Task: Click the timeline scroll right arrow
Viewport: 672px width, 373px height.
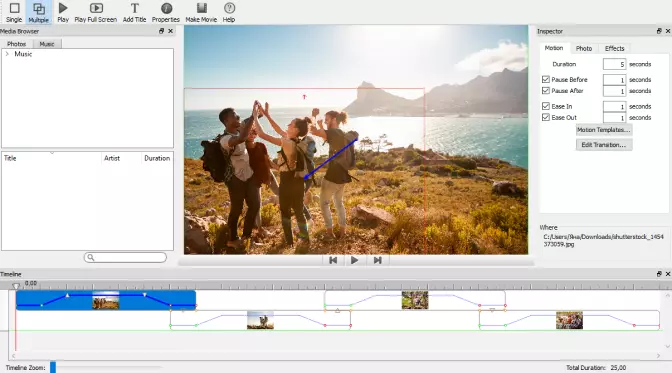Action: click(659, 356)
